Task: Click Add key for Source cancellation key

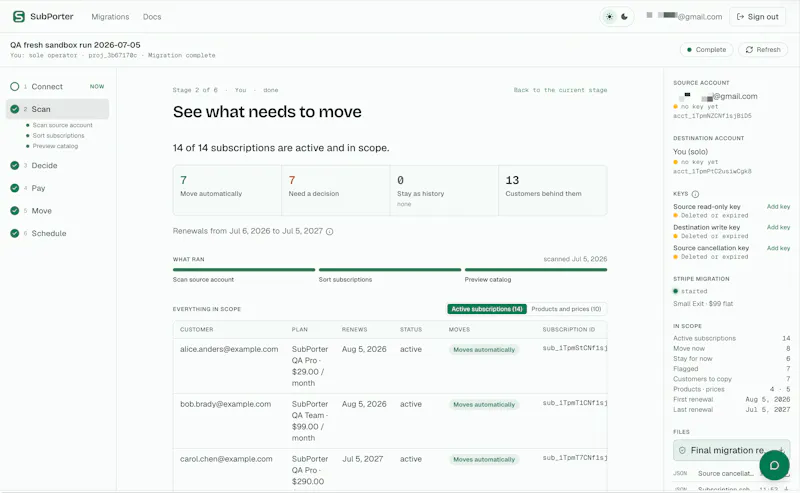Action: coord(778,248)
